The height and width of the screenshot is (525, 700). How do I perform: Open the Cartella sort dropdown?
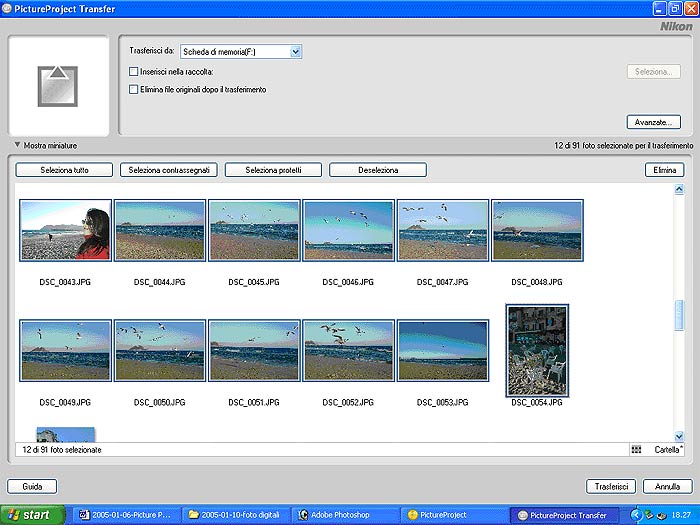(668, 450)
